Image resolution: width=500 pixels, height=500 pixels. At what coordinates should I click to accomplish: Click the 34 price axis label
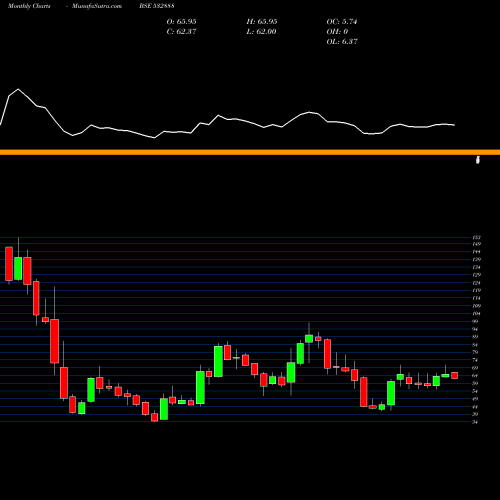[x=476, y=422]
